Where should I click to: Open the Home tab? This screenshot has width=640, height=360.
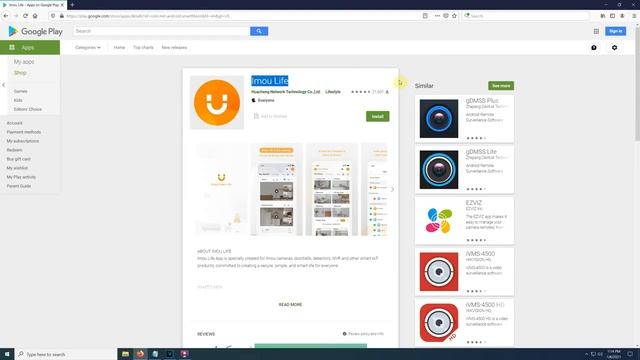point(119,48)
